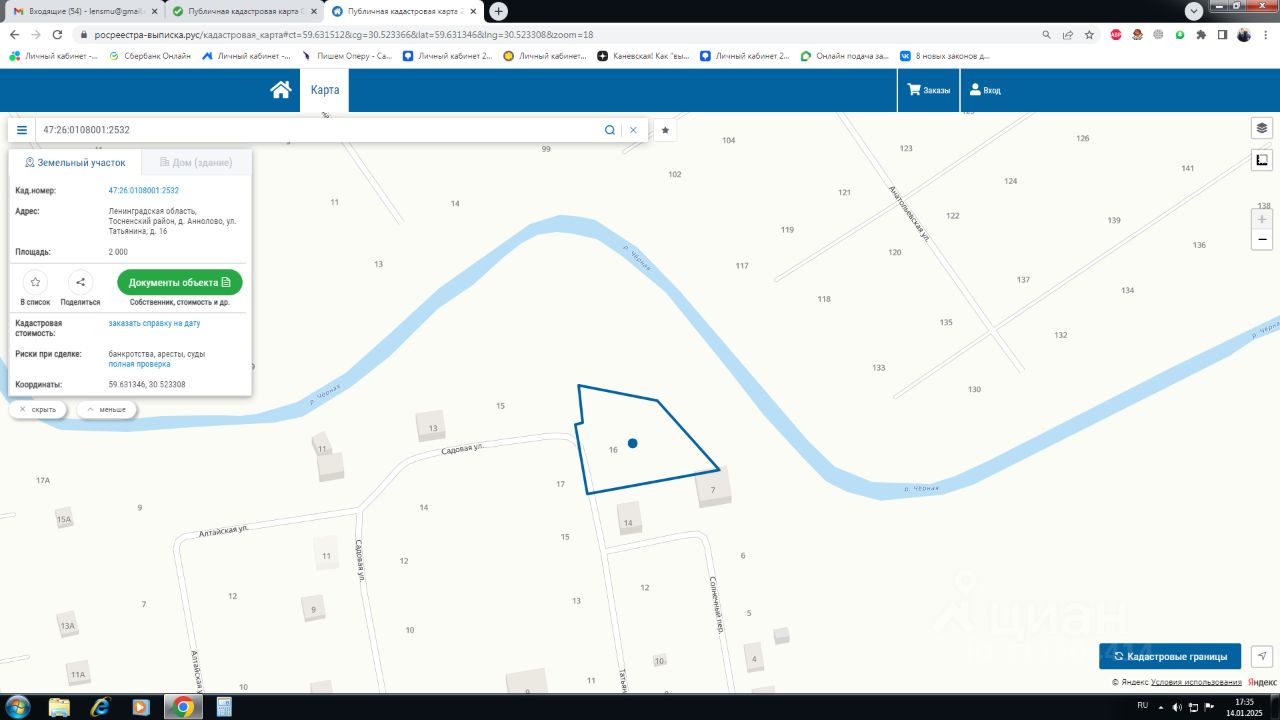Zoom out the map with minus button
Image resolution: width=1280 pixels, height=720 pixels.
[x=1262, y=240]
